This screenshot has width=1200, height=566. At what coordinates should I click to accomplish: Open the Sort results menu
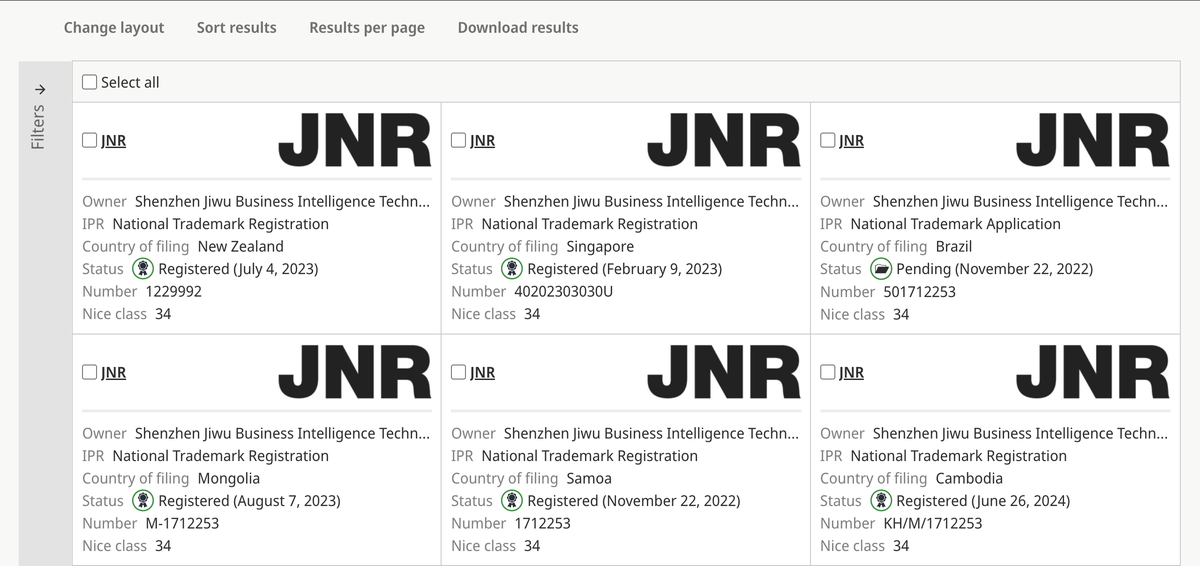[237, 27]
